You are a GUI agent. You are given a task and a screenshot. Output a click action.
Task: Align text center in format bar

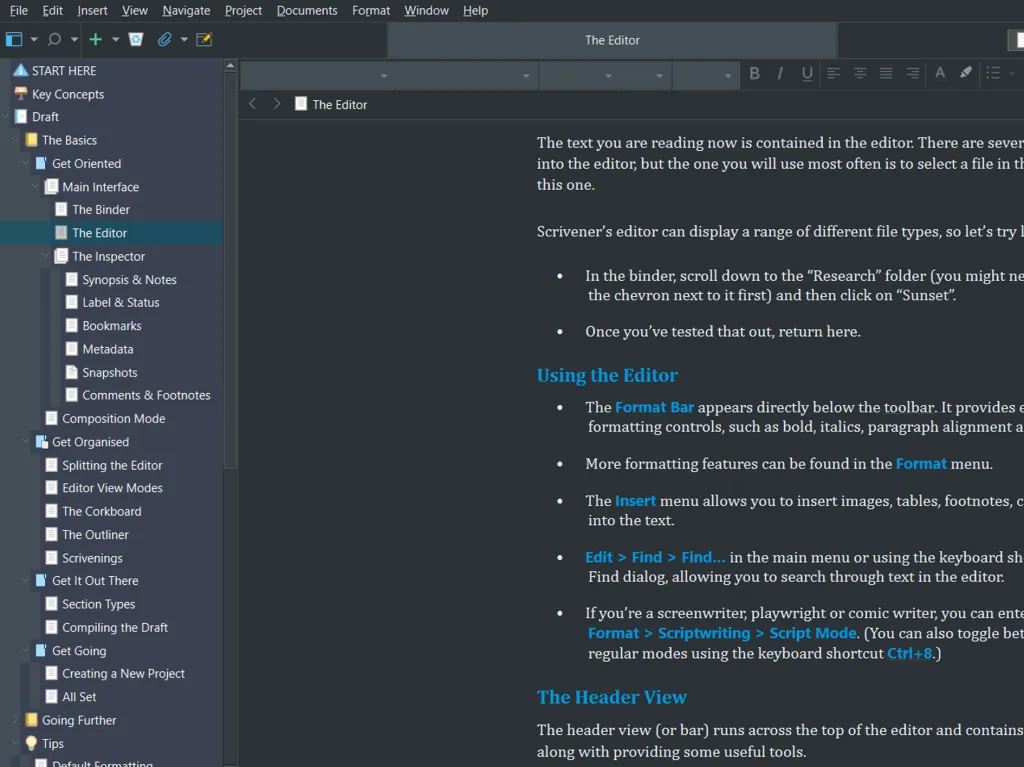coord(860,73)
